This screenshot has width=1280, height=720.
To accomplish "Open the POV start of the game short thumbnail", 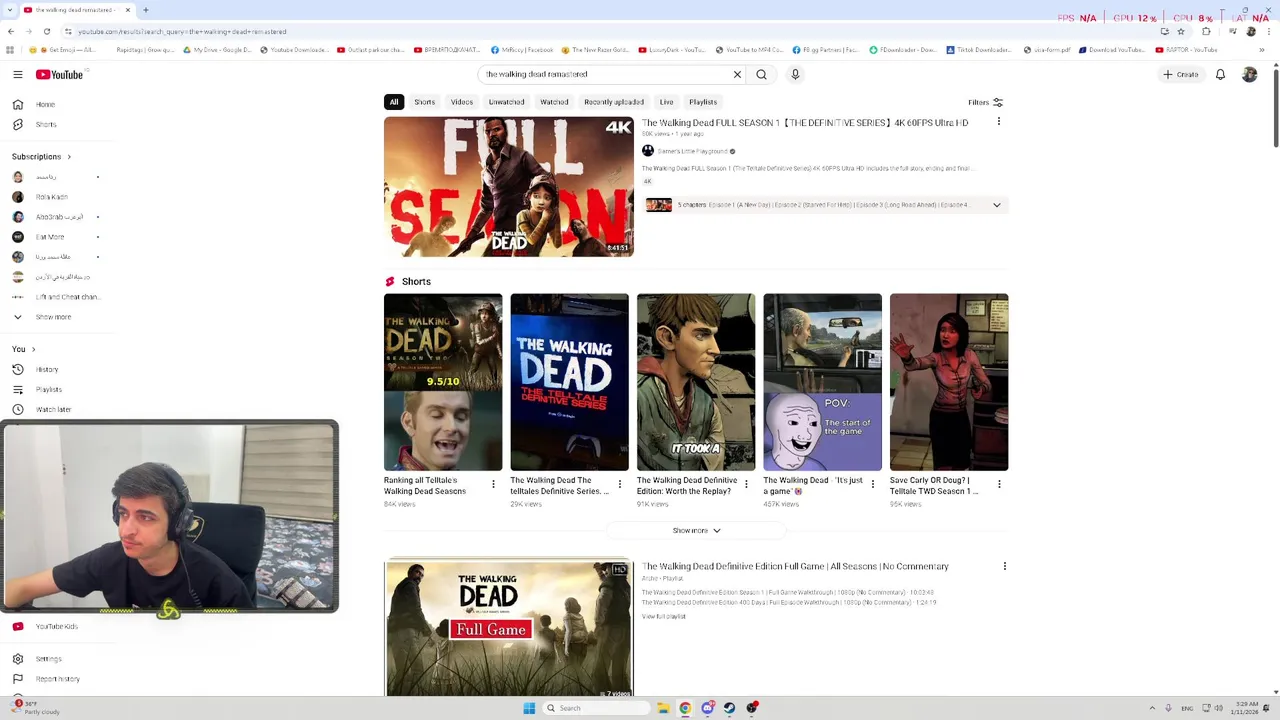I will coord(823,382).
